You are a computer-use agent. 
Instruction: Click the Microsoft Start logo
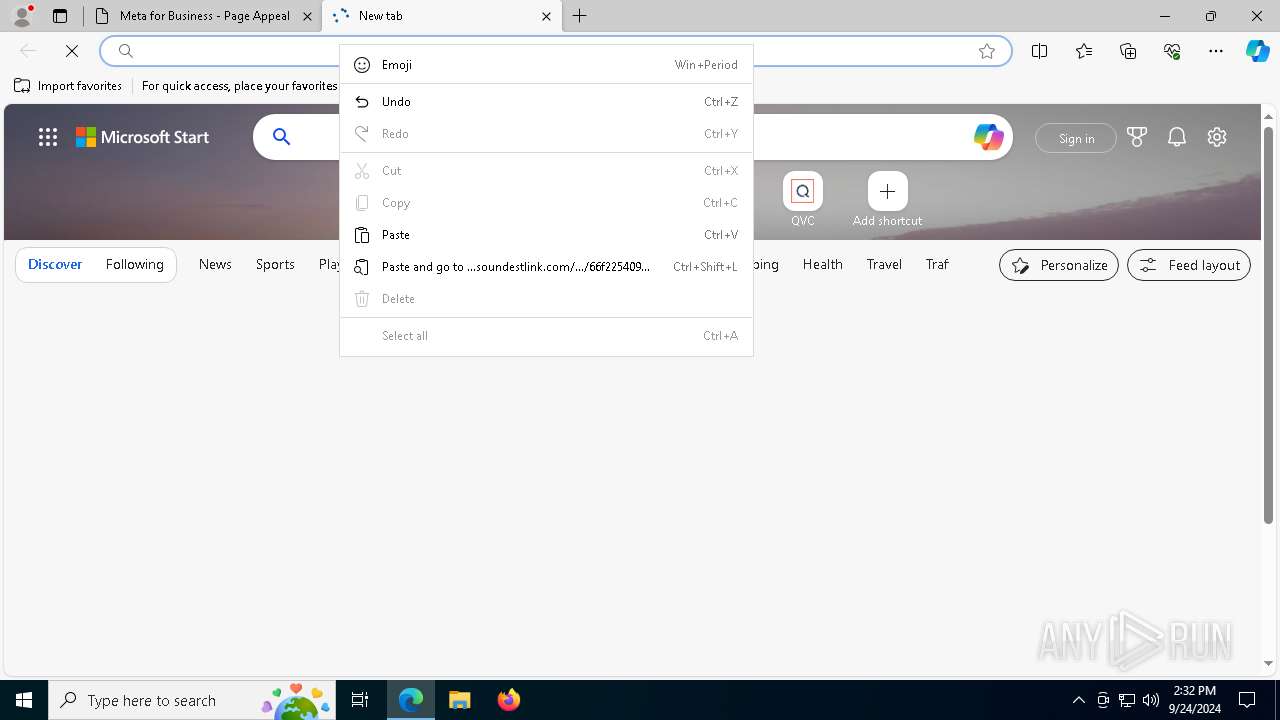(x=143, y=138)
